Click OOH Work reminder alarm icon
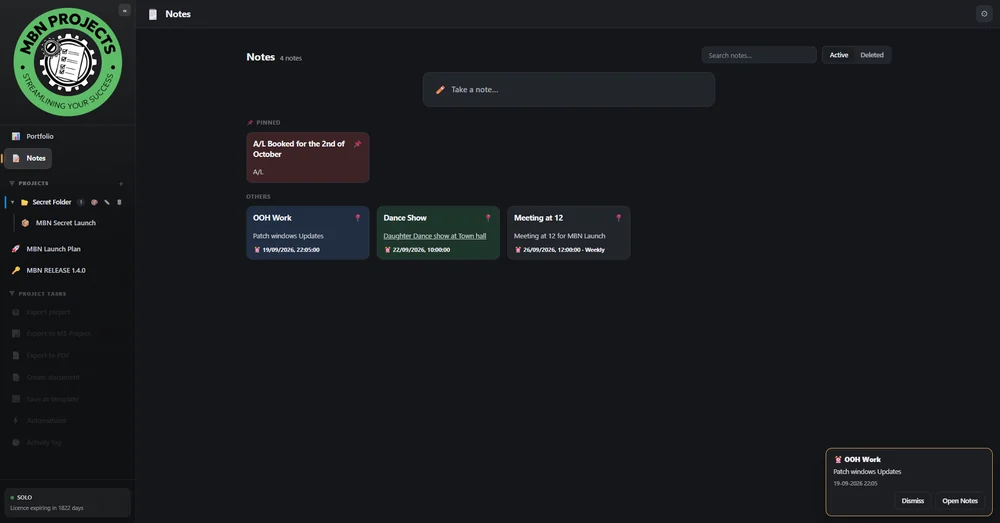 tap(257, 250)
